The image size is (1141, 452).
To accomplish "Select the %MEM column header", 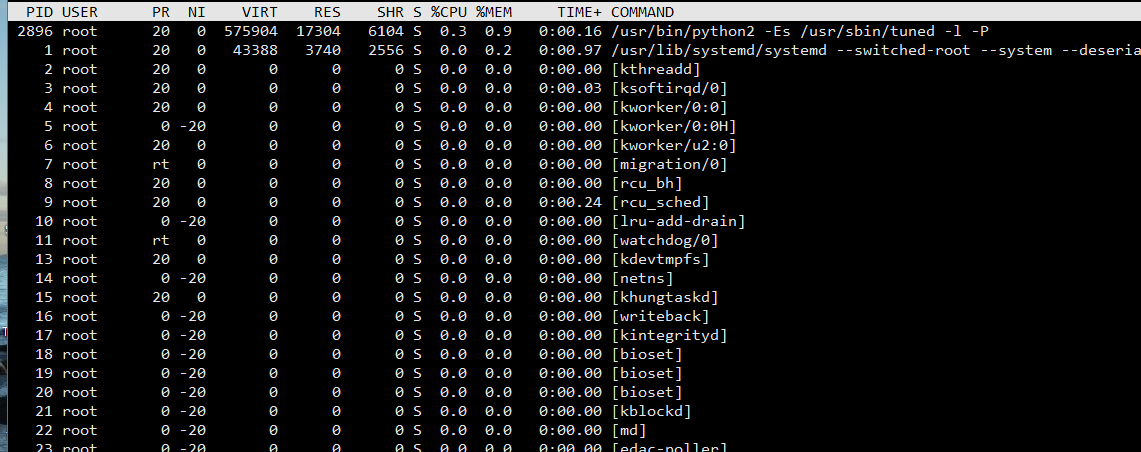I will 494,12.
